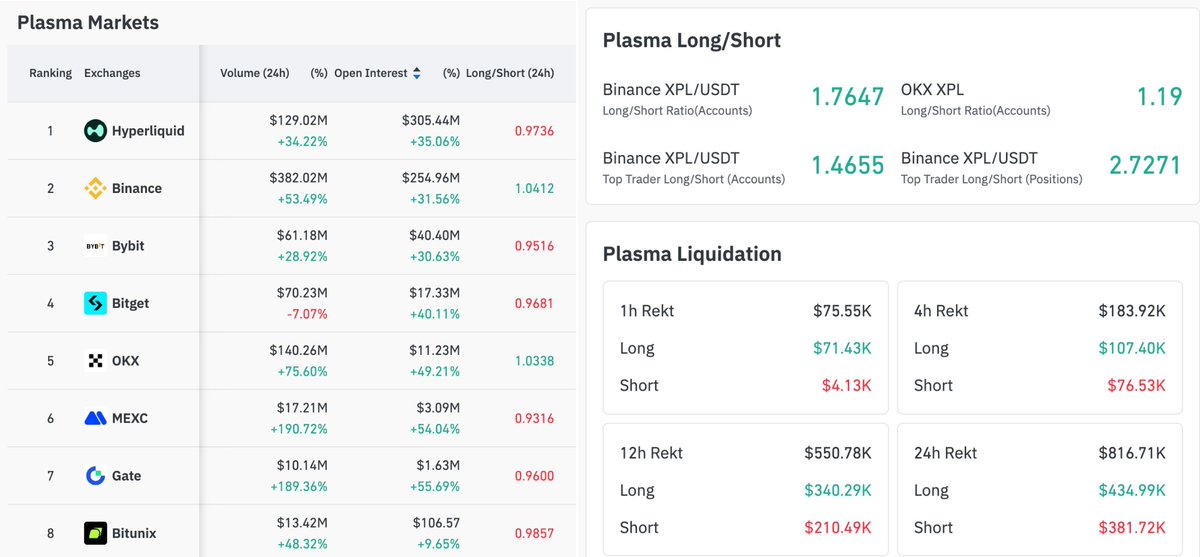Select Binance volume $382.02M
The image size is (1200, 557).
[x=298, y=177]
